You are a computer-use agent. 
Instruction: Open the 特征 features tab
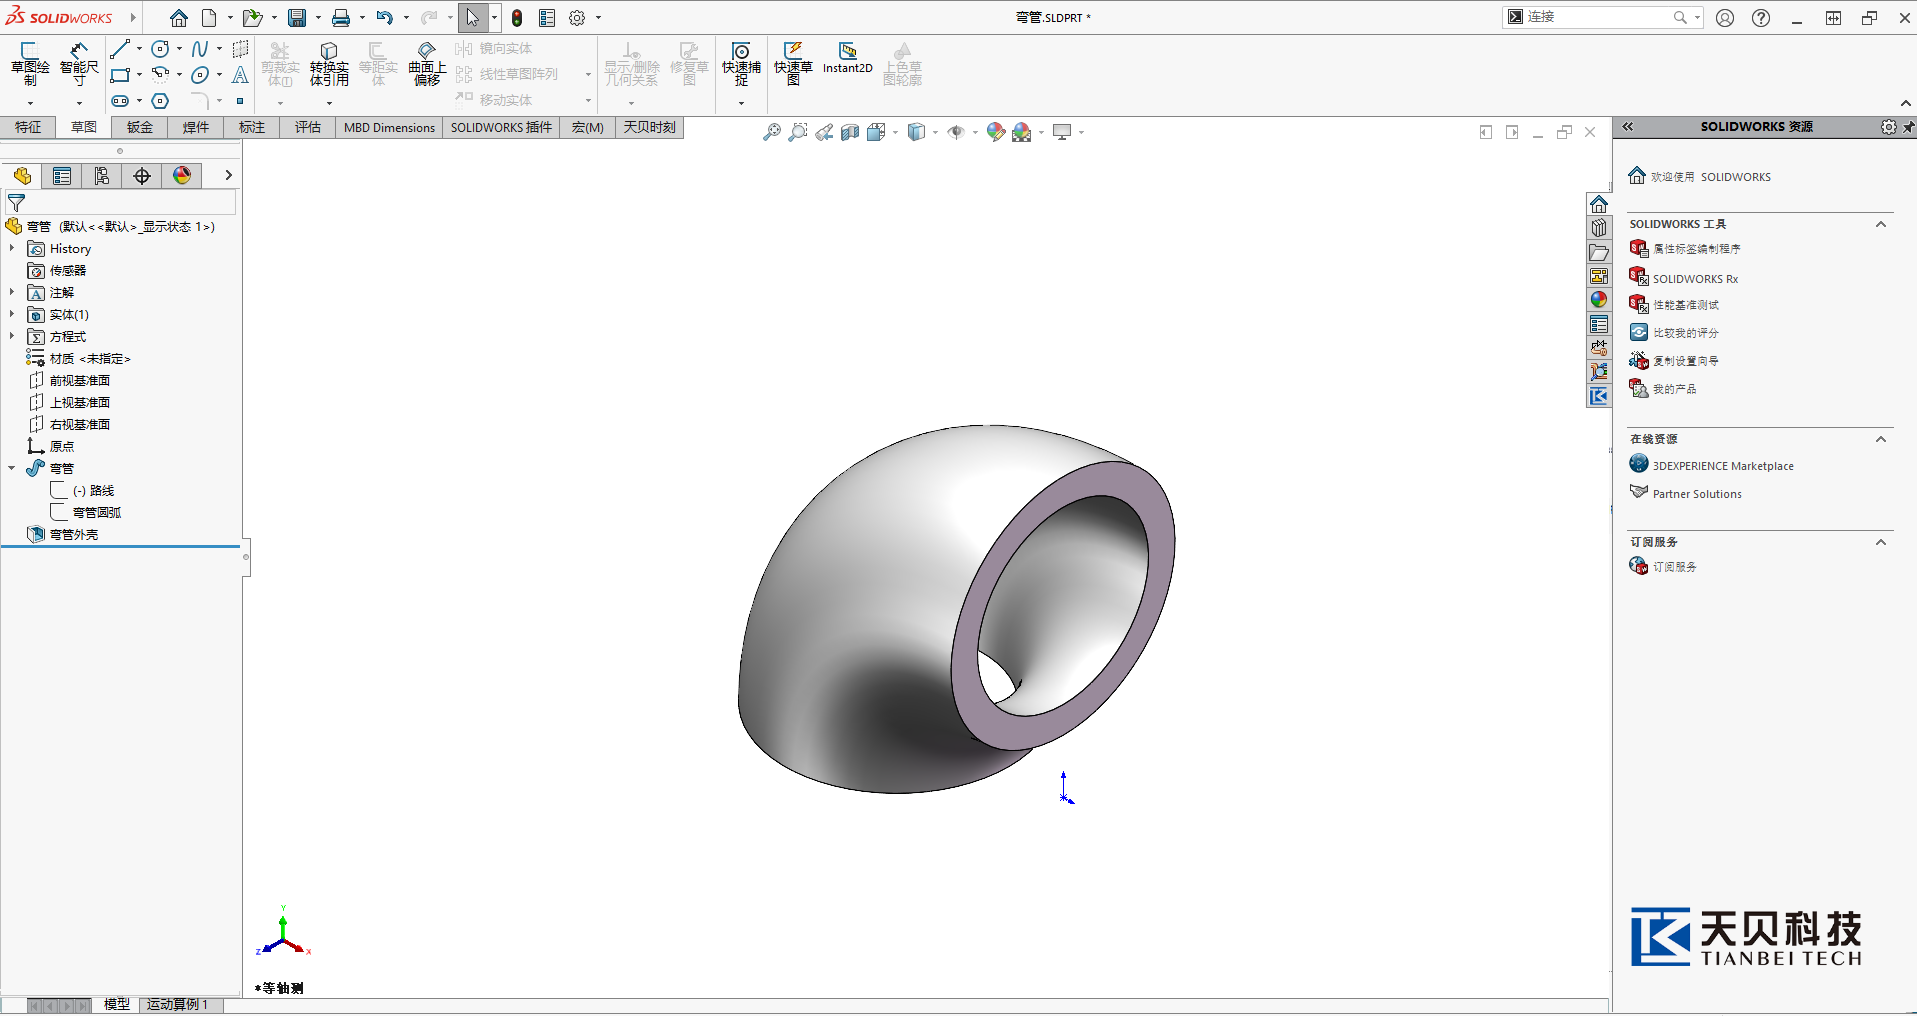[x=28, y=127]
